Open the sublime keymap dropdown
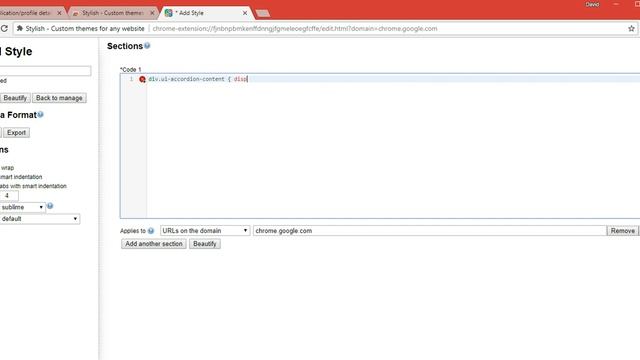640x360 pixels. coord(22,207)
